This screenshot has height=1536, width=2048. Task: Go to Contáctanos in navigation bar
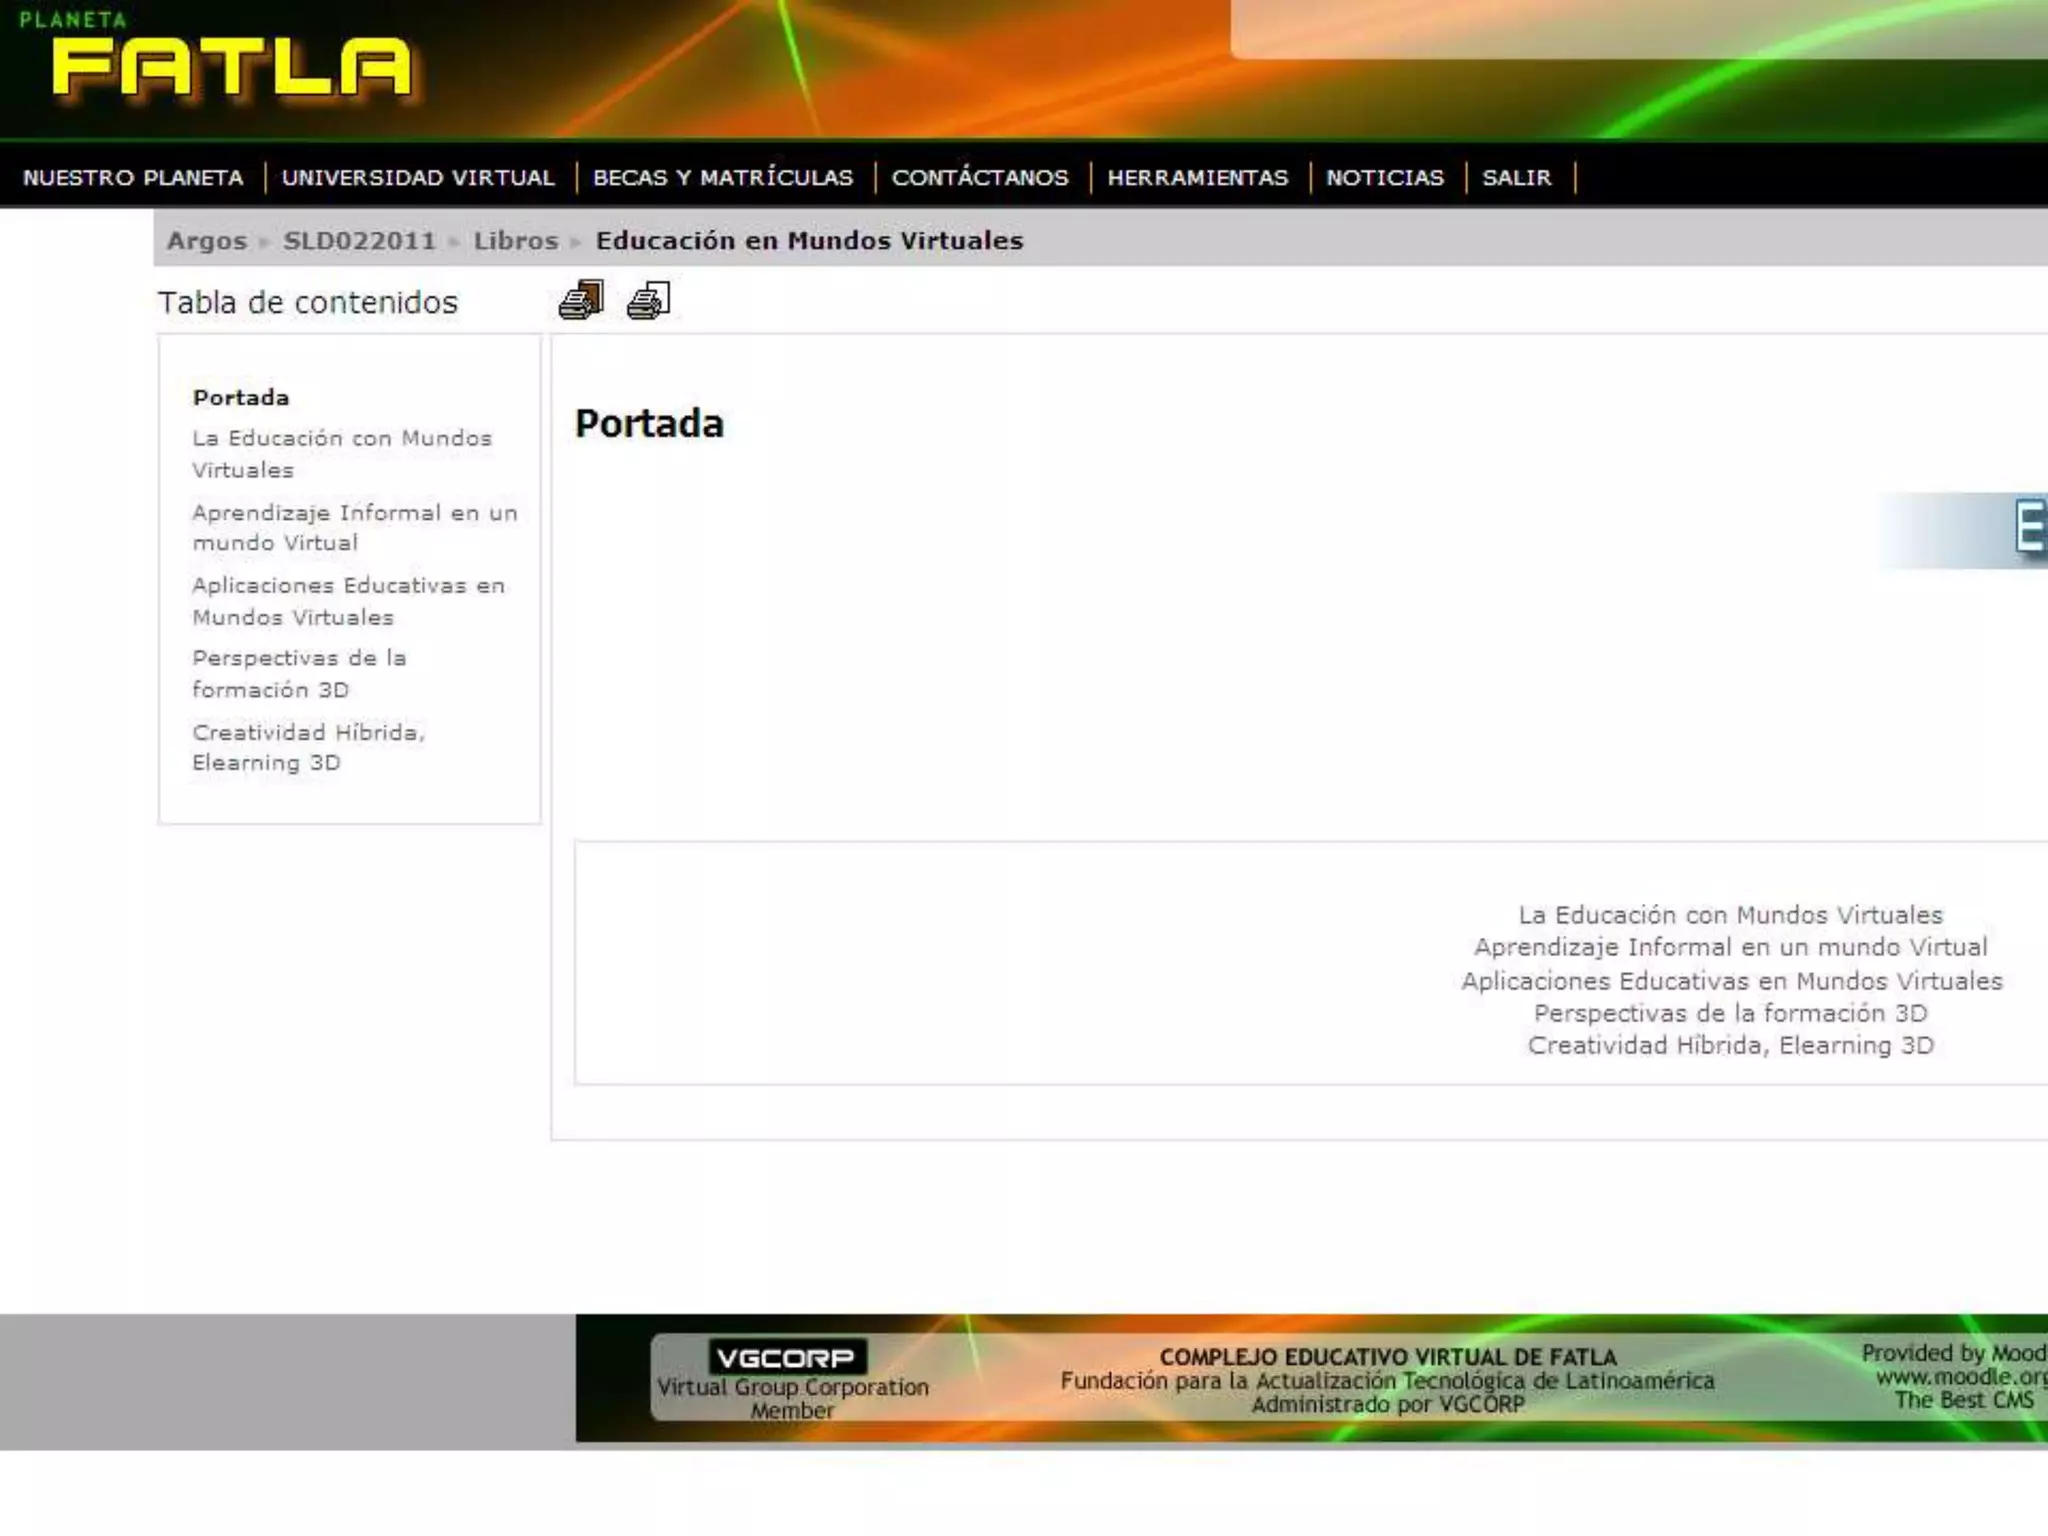(979, 178)
